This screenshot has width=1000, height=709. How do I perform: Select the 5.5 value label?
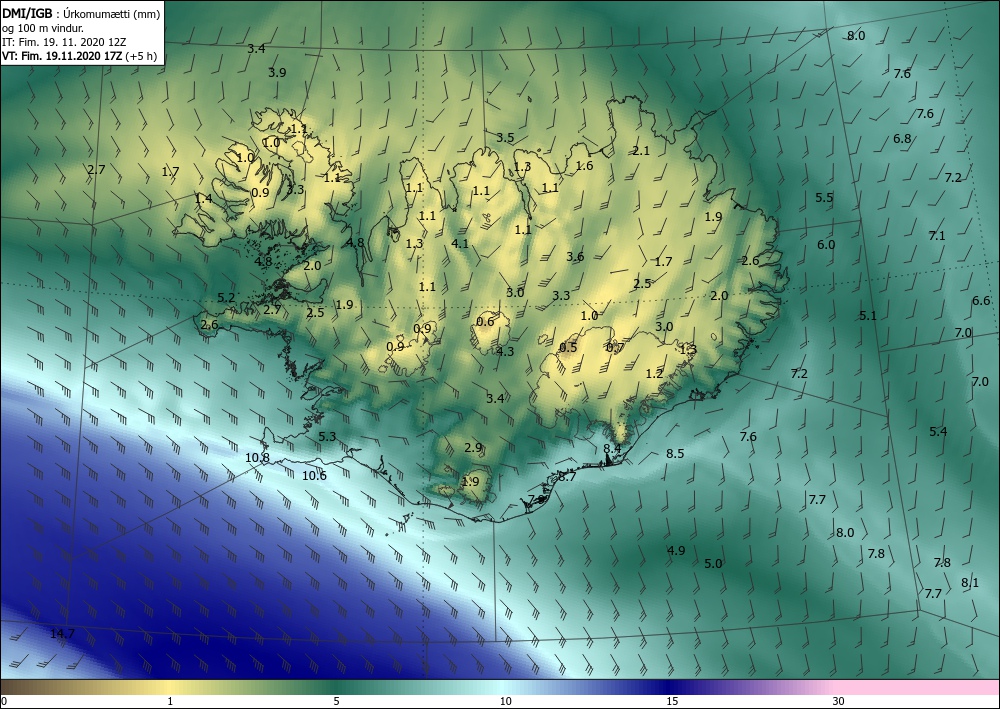(x=825, y=198)
